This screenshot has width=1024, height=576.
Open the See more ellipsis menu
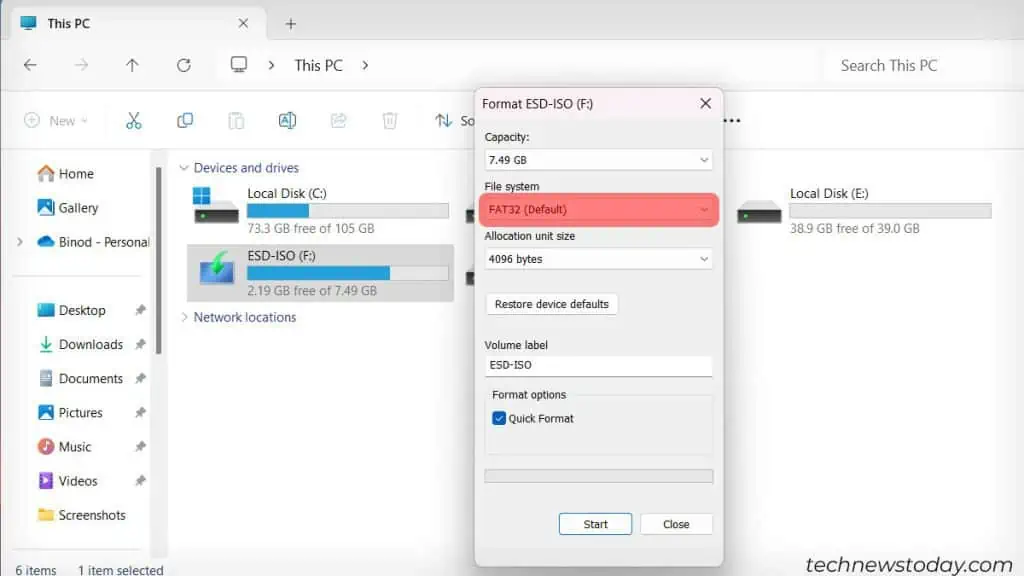tap(732, 120)
